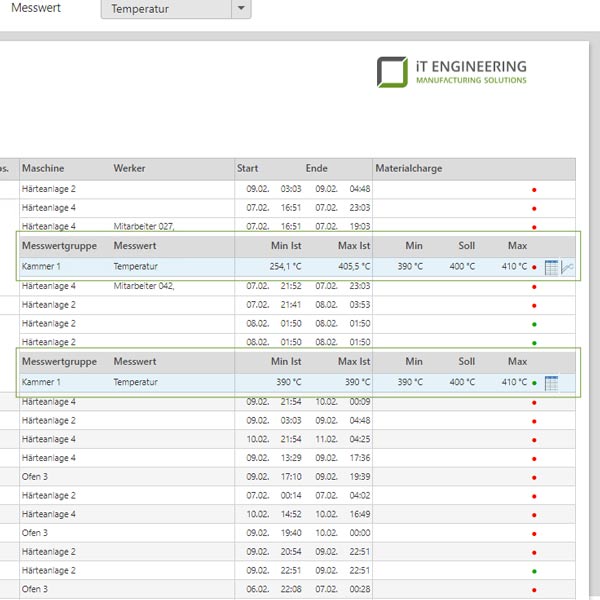Click the Start column header
The image size is (600, 600).
click(x=248, y=168)
